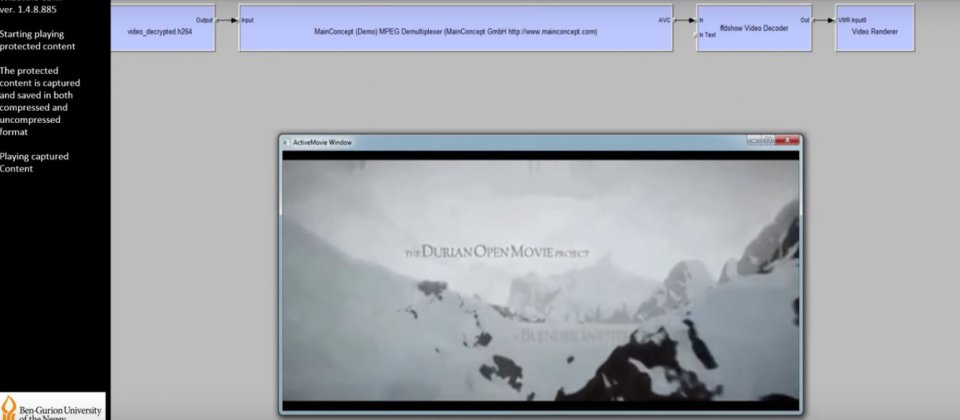Viewport: 960px width, 420px height.
Task: Select the video_decrypted.h264 source filter
Action: click(x=162, y=28)
